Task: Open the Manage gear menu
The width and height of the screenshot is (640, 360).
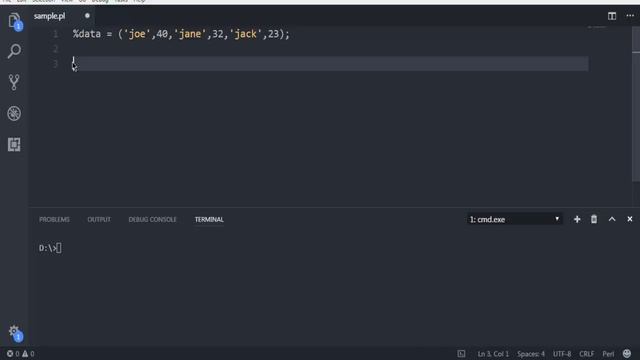Action: [x=14, y=332]
